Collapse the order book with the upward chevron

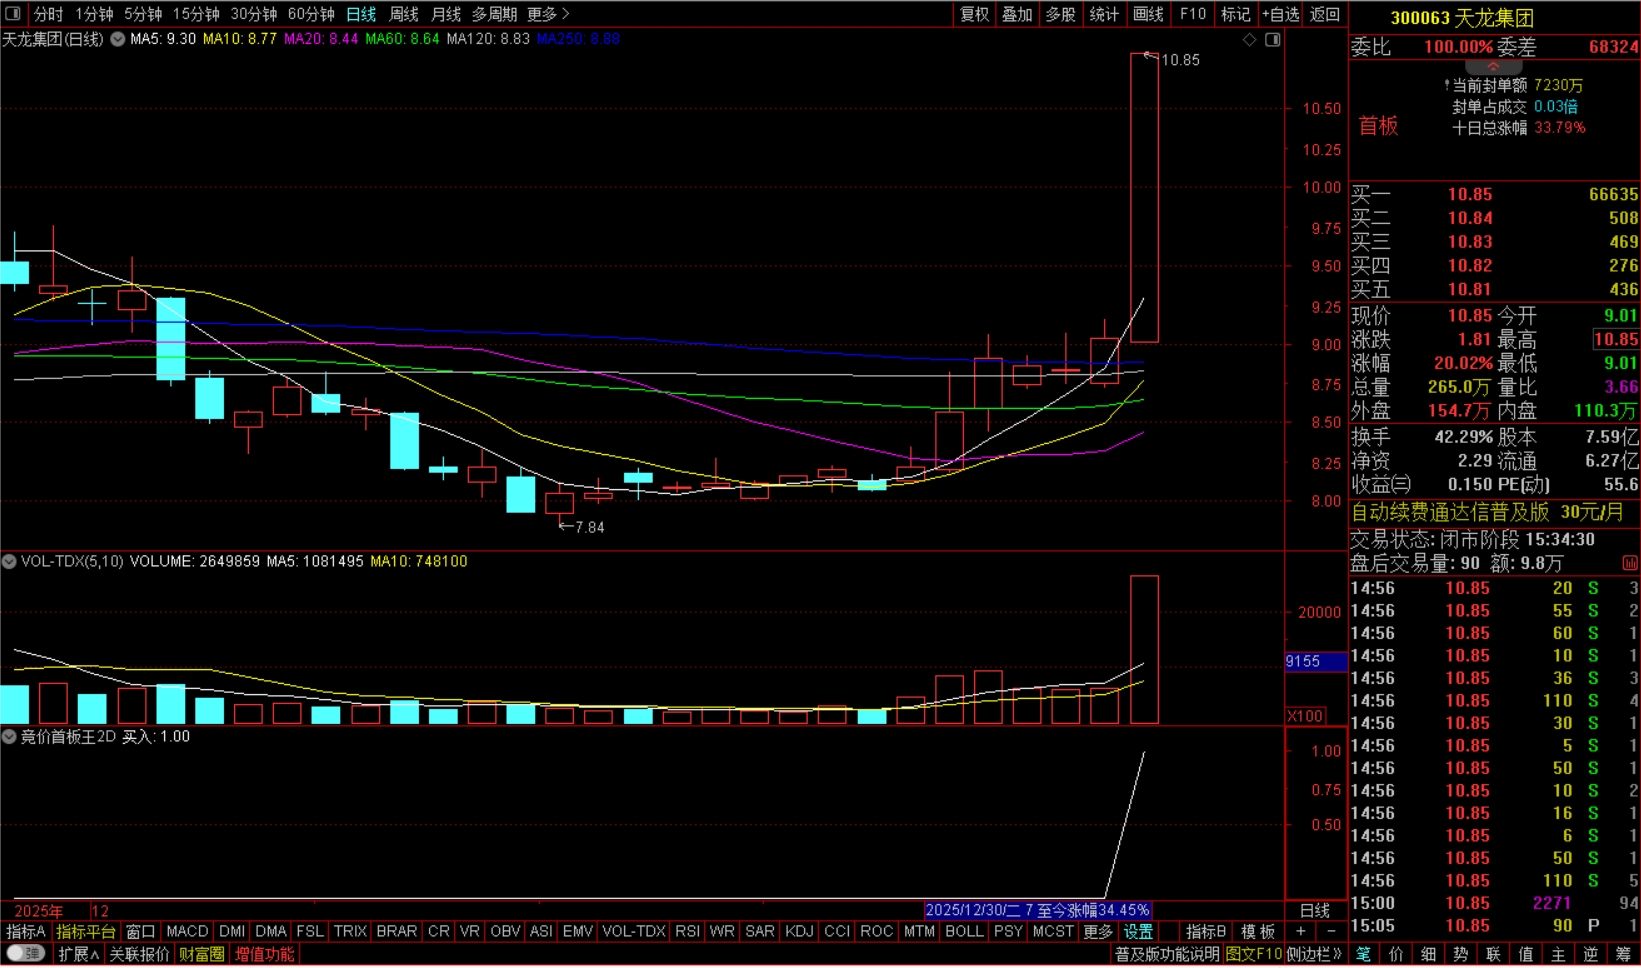[x=1493, y=66]
